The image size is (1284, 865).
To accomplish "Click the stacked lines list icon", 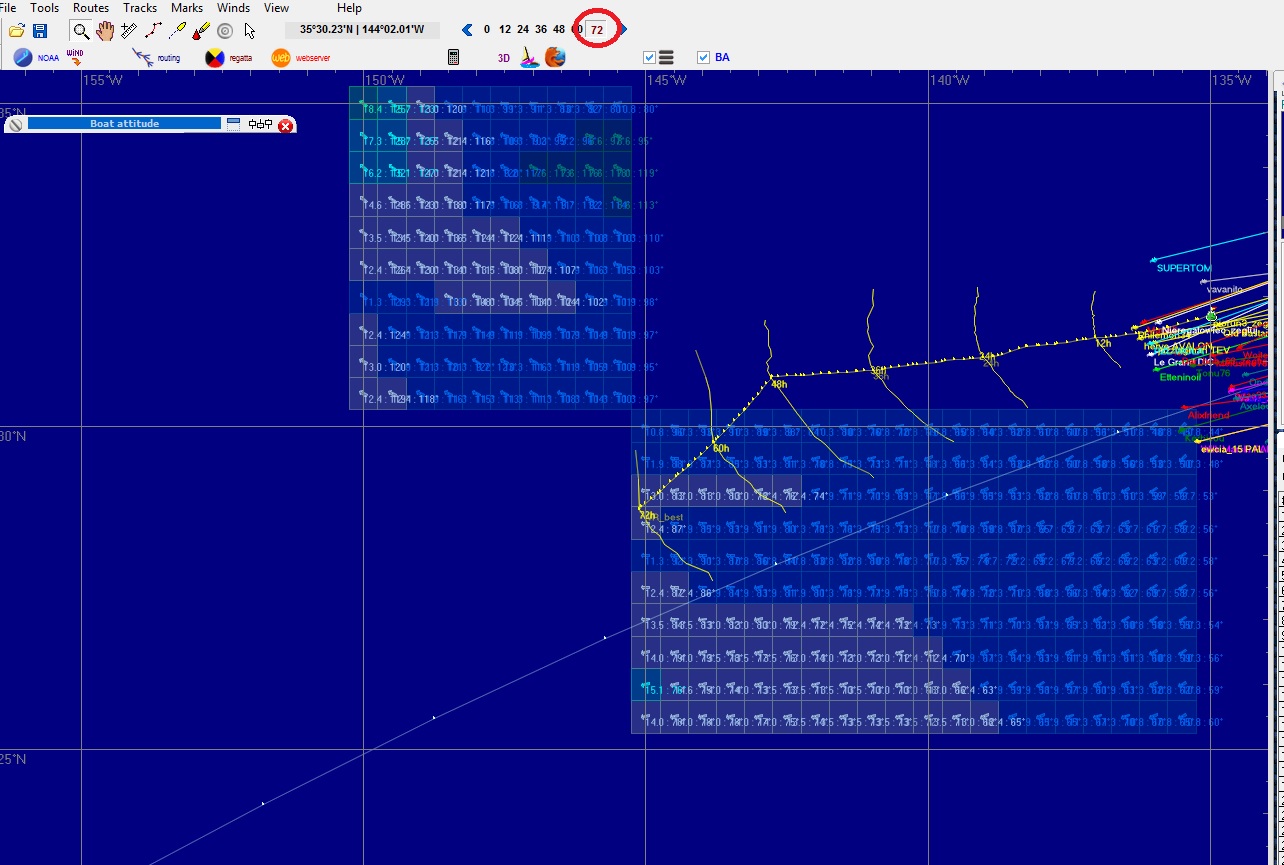I will point(667,58).
